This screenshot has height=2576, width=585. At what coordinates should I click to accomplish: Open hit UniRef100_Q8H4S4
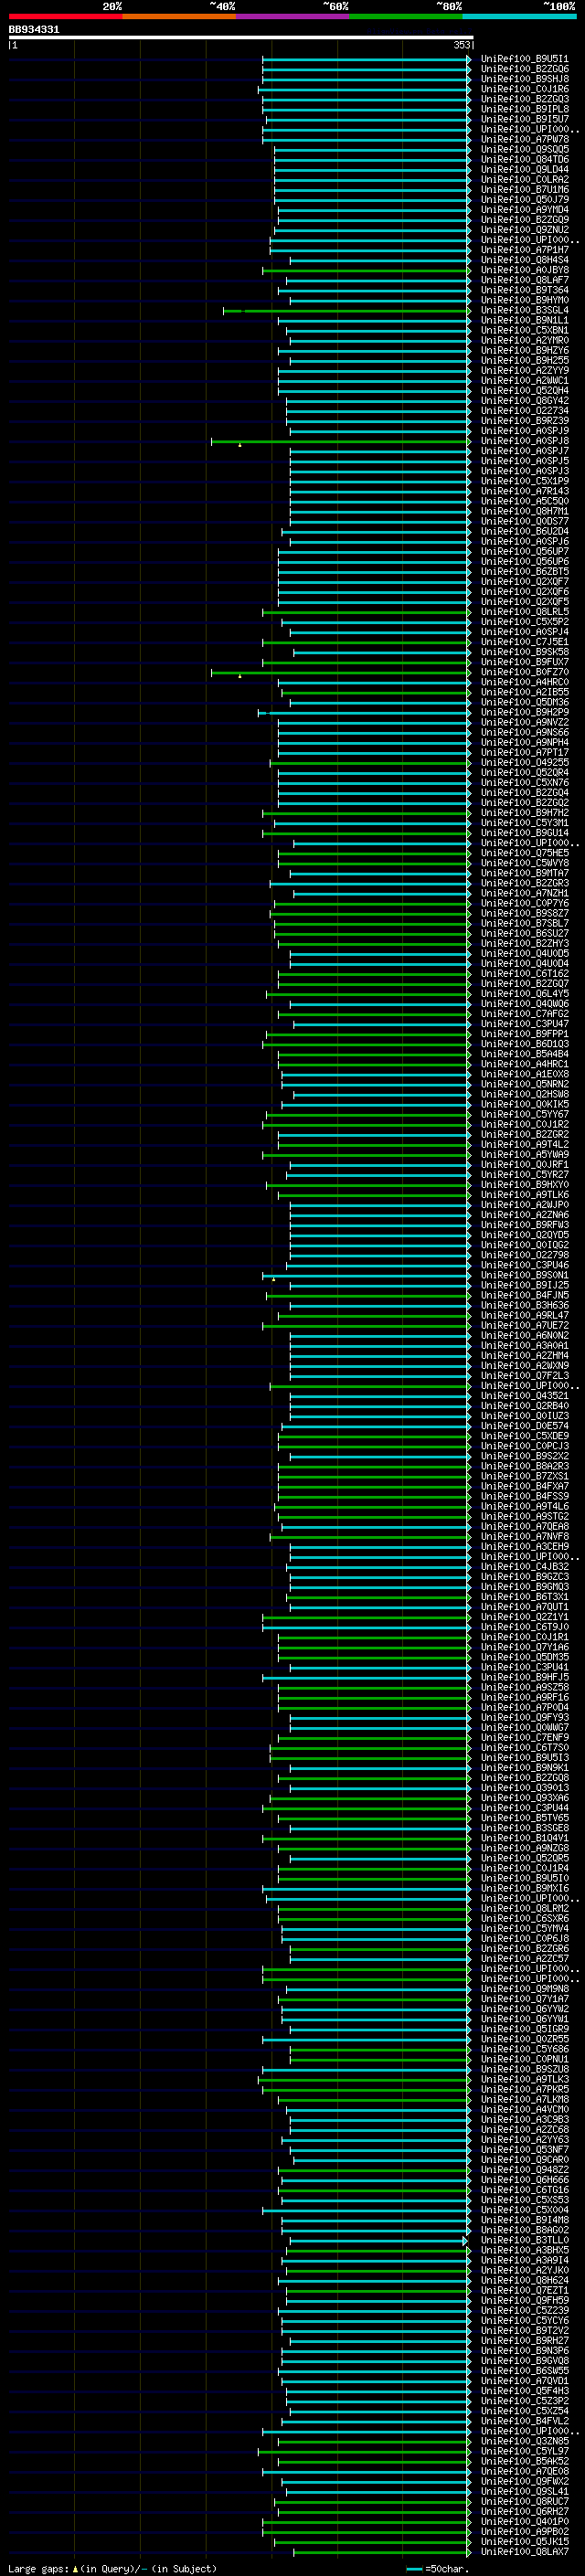(x=524, y=260)
